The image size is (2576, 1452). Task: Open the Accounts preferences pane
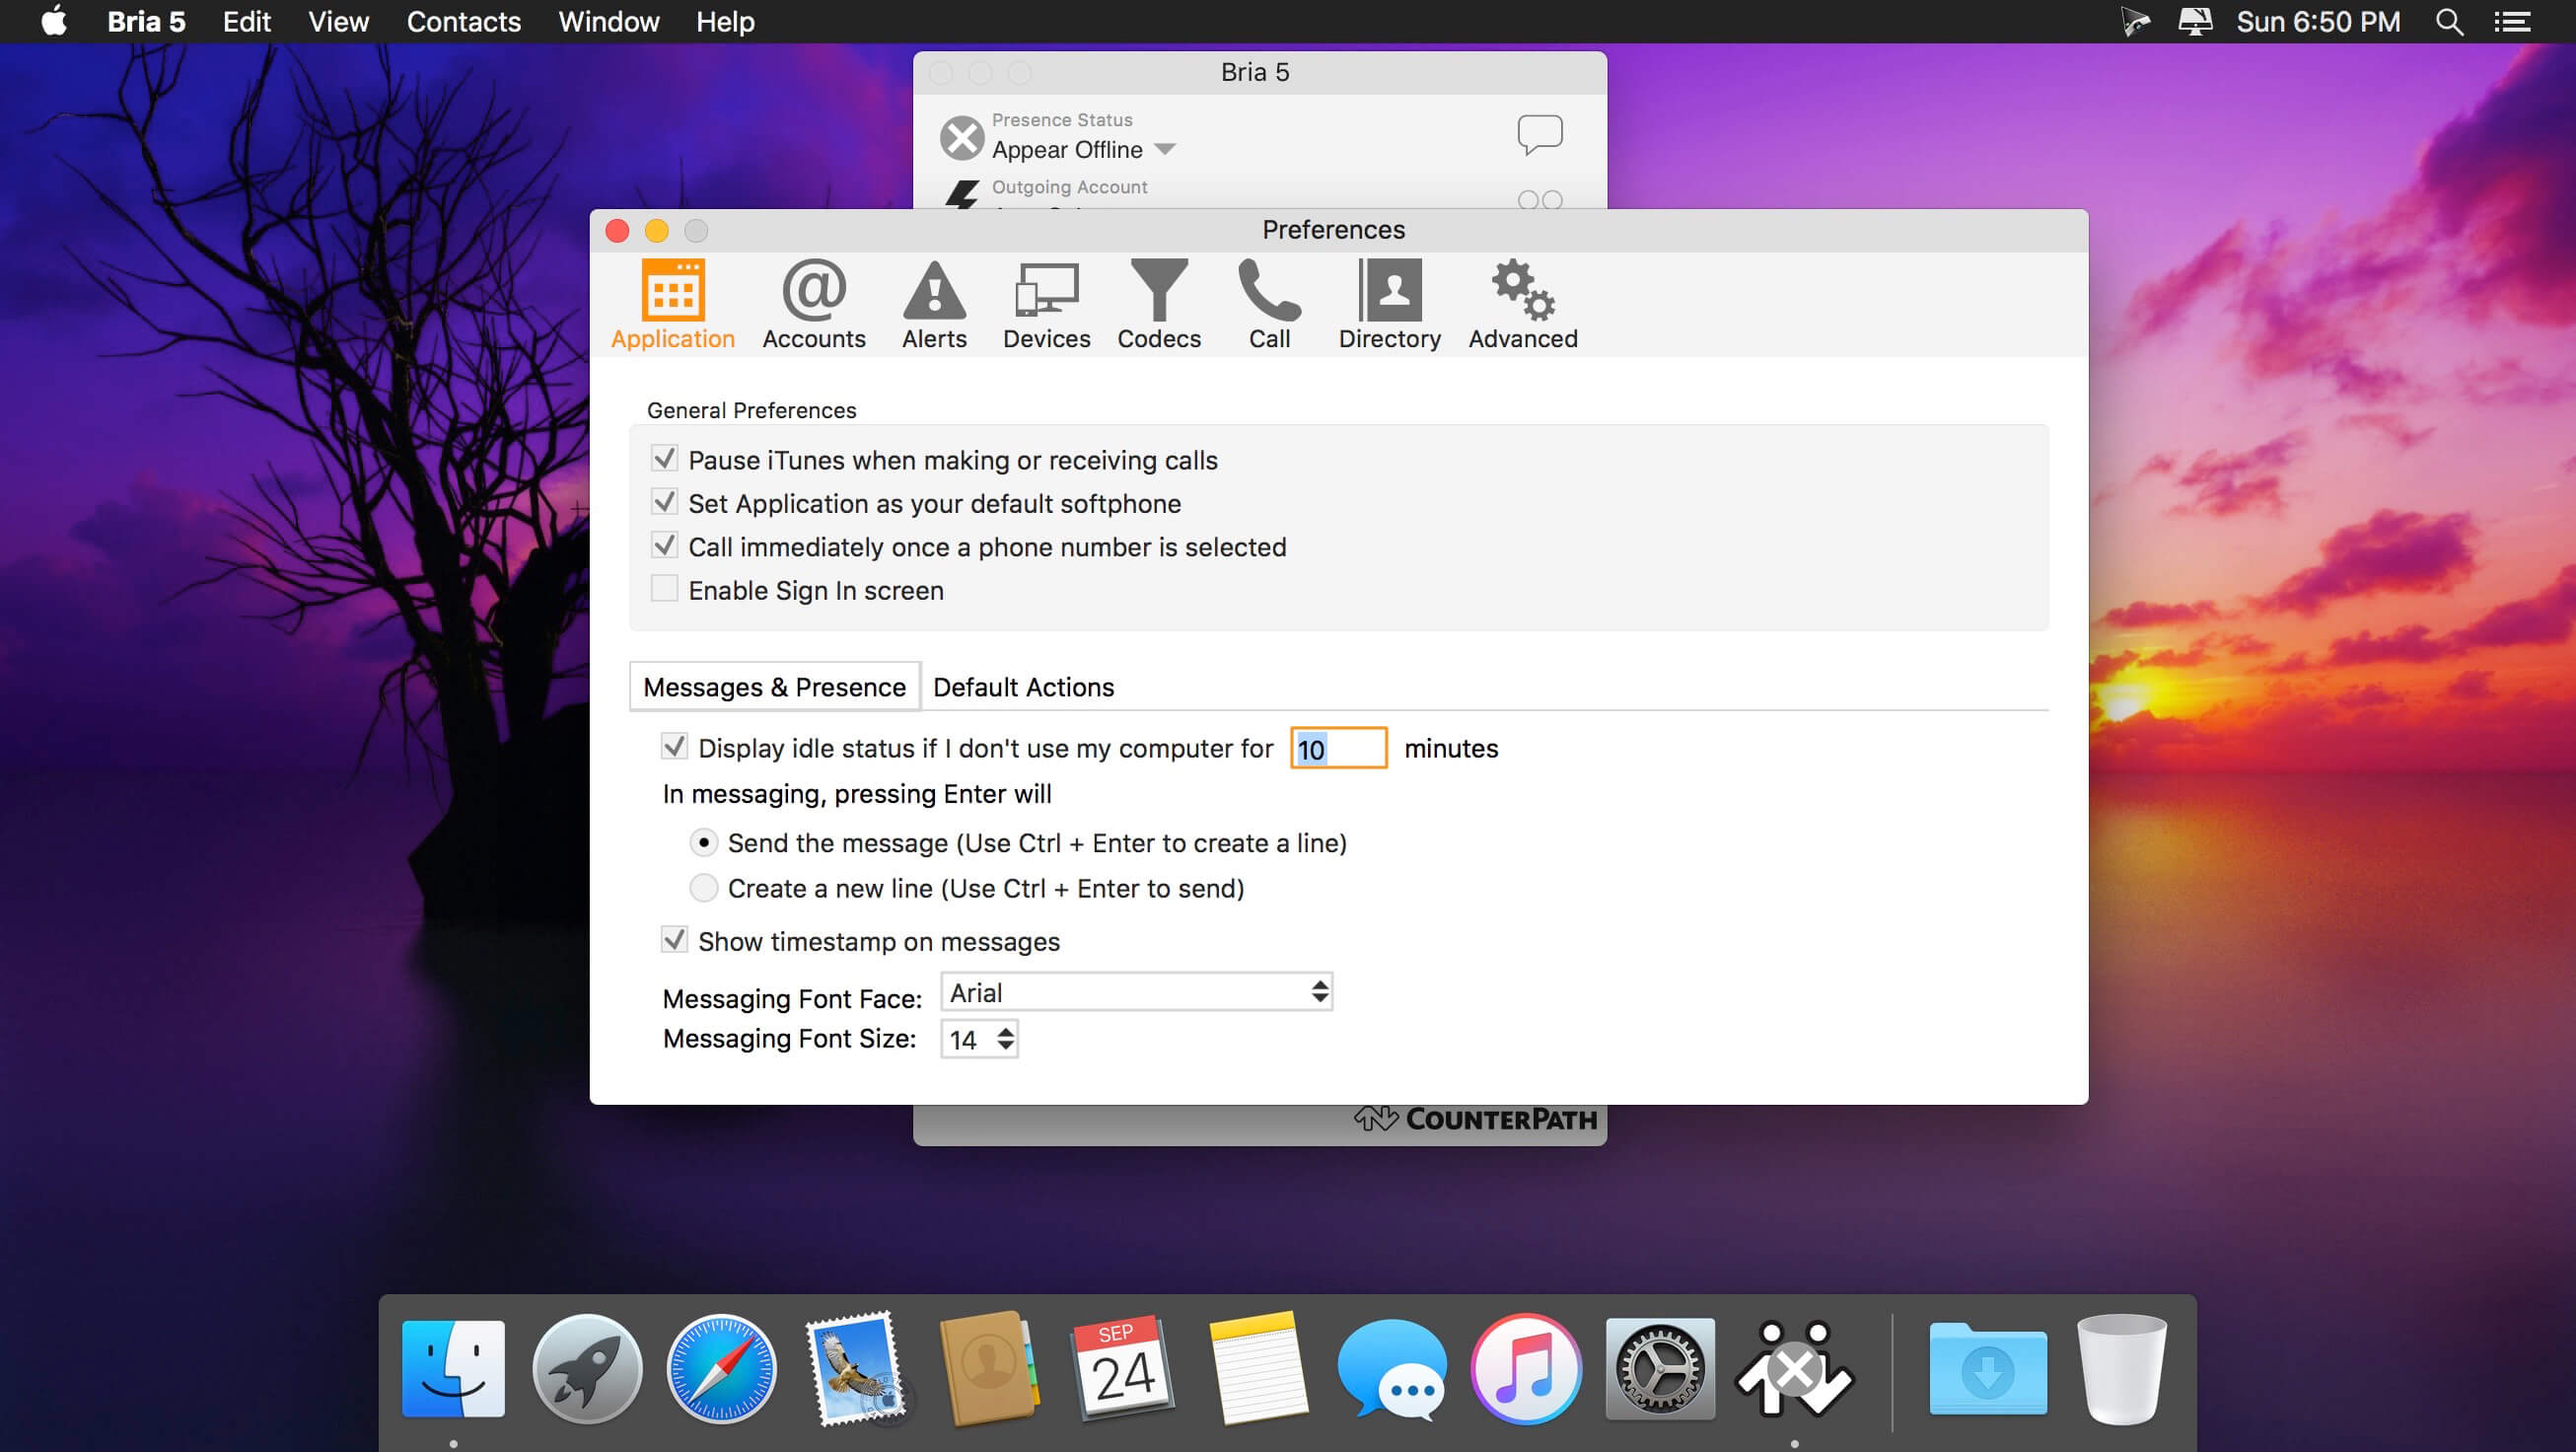(814, 305)
